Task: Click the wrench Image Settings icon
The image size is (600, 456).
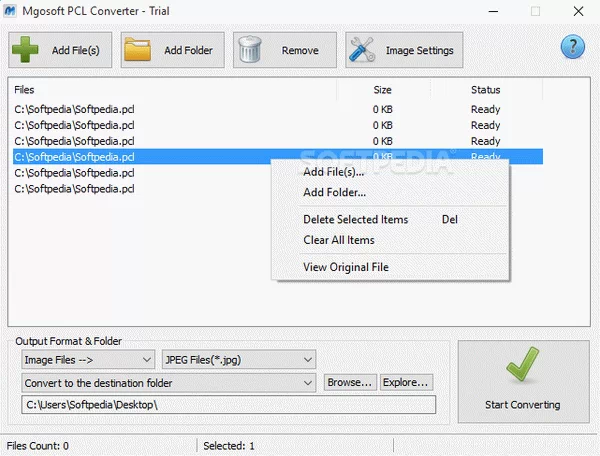Action: pos(362,50)
